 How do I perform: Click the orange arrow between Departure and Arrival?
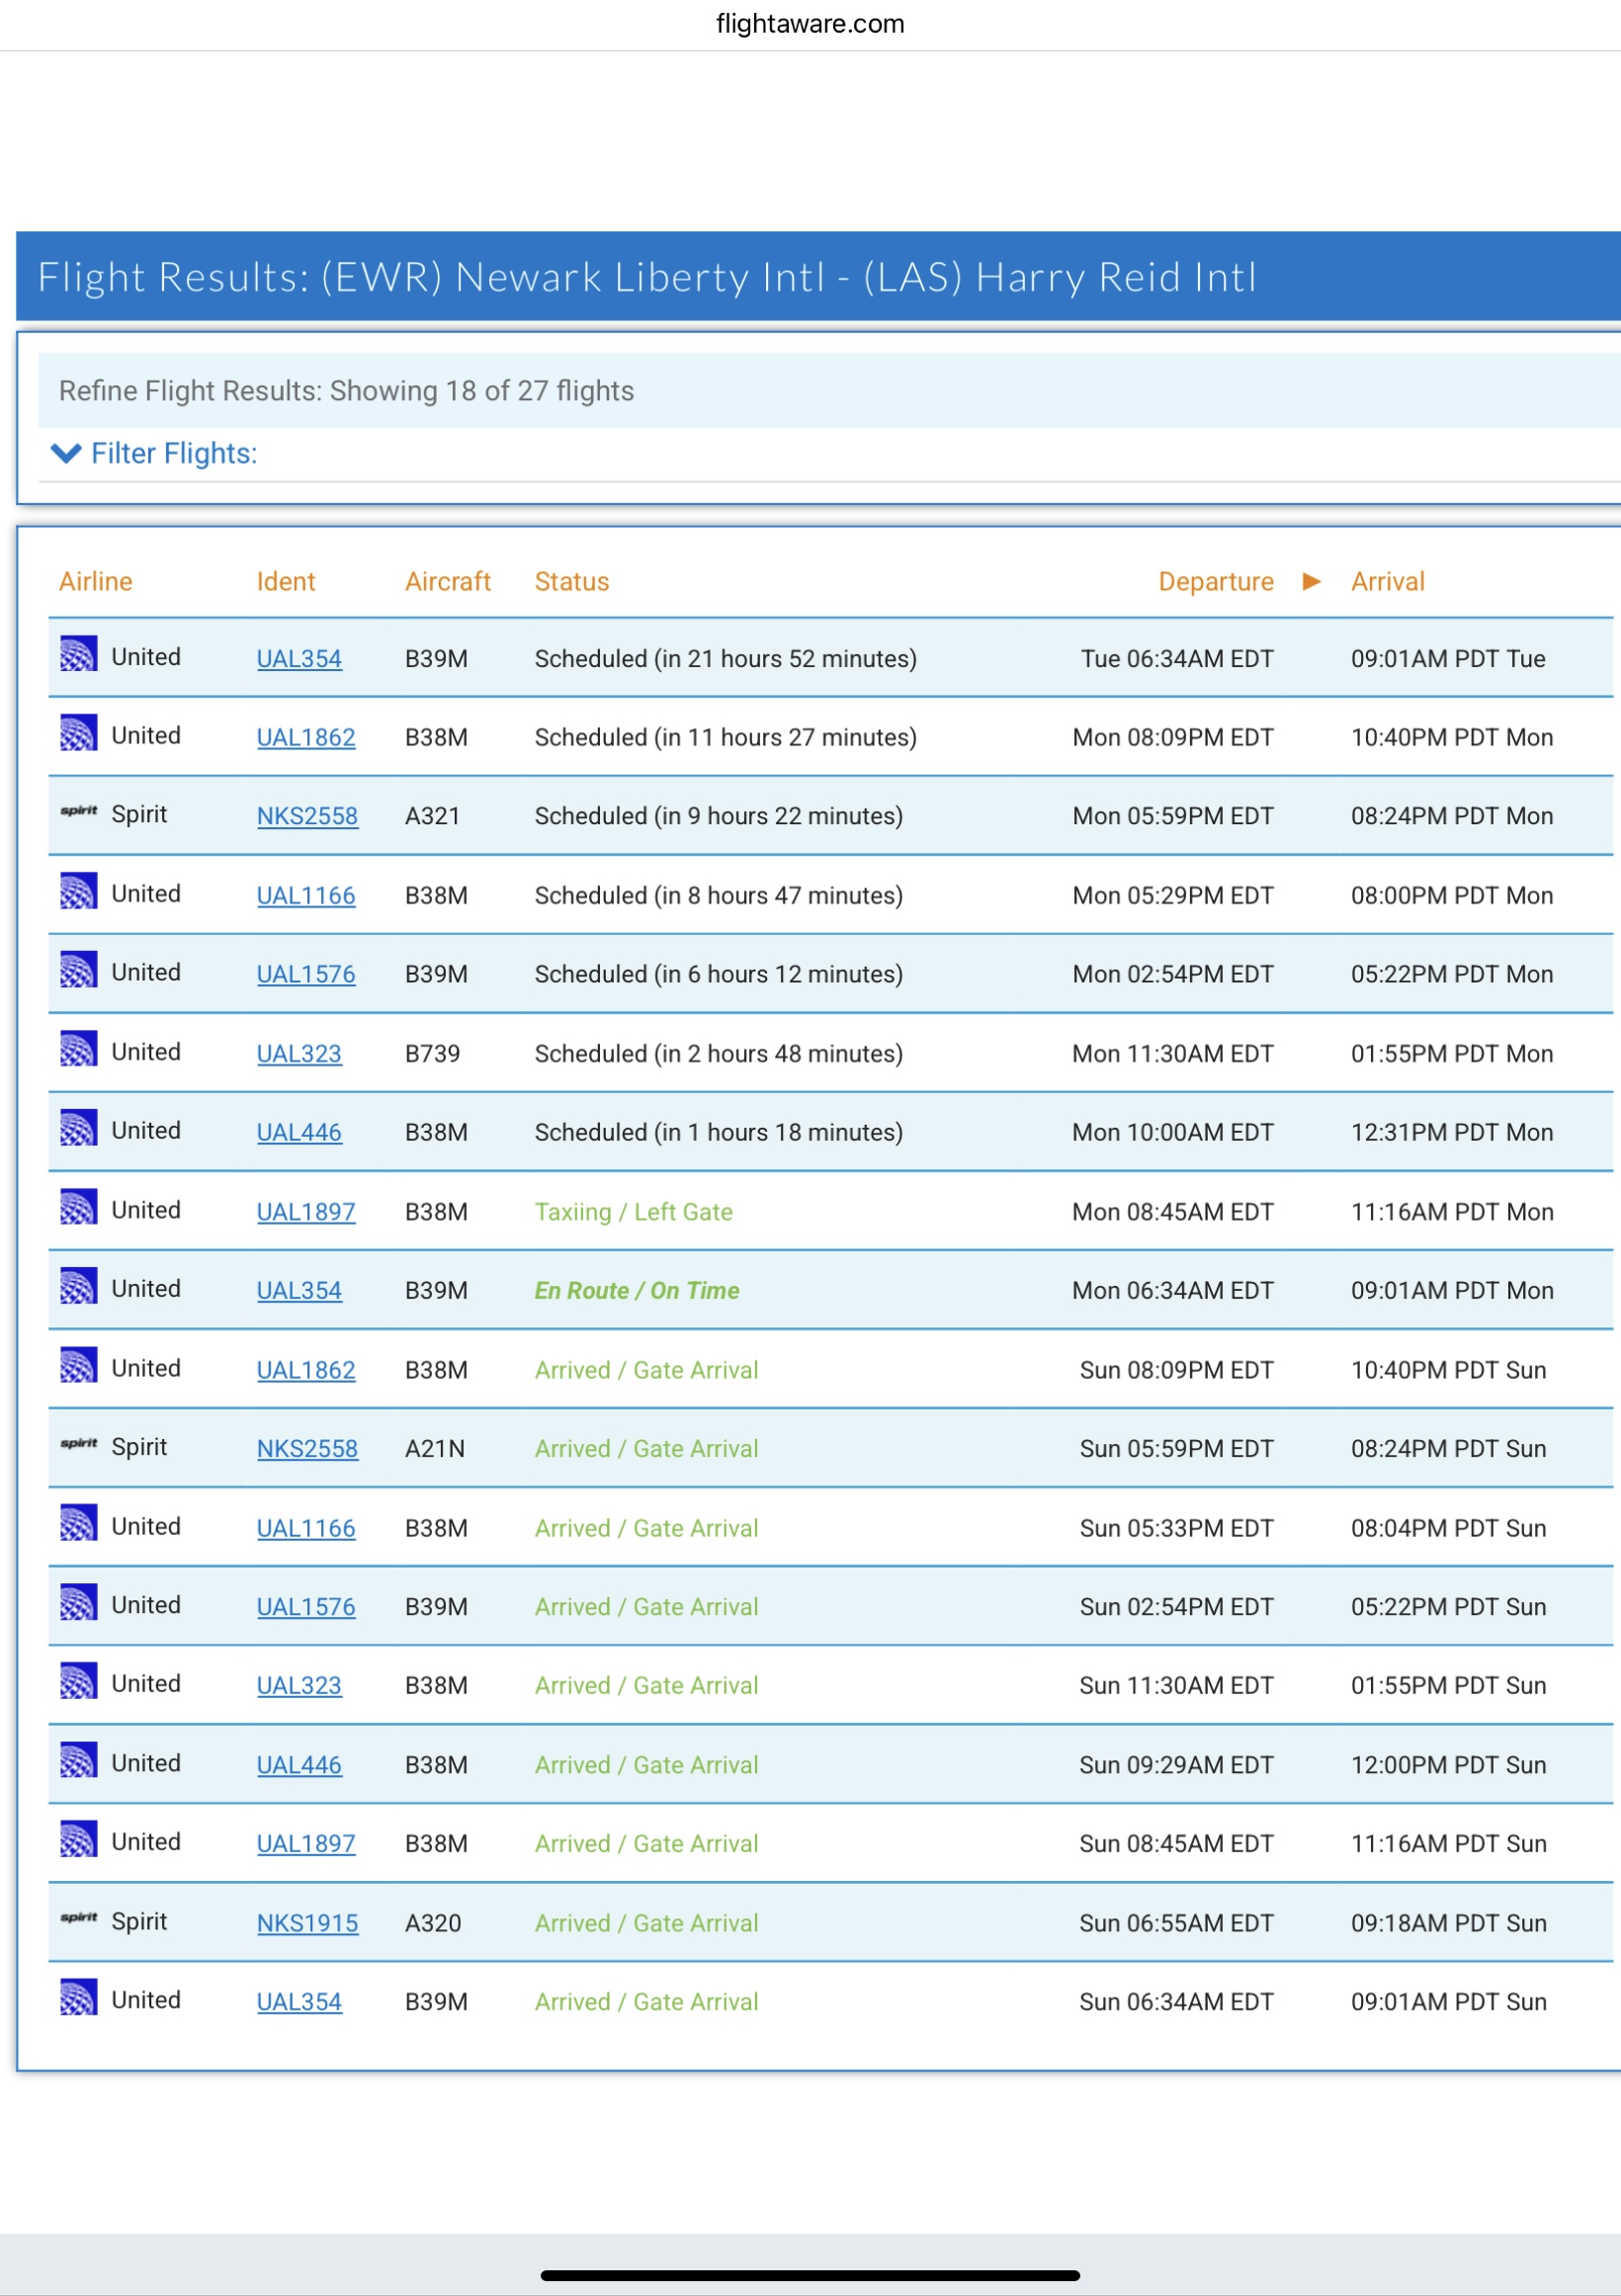pyautogui.click(x=1312, y=582)
